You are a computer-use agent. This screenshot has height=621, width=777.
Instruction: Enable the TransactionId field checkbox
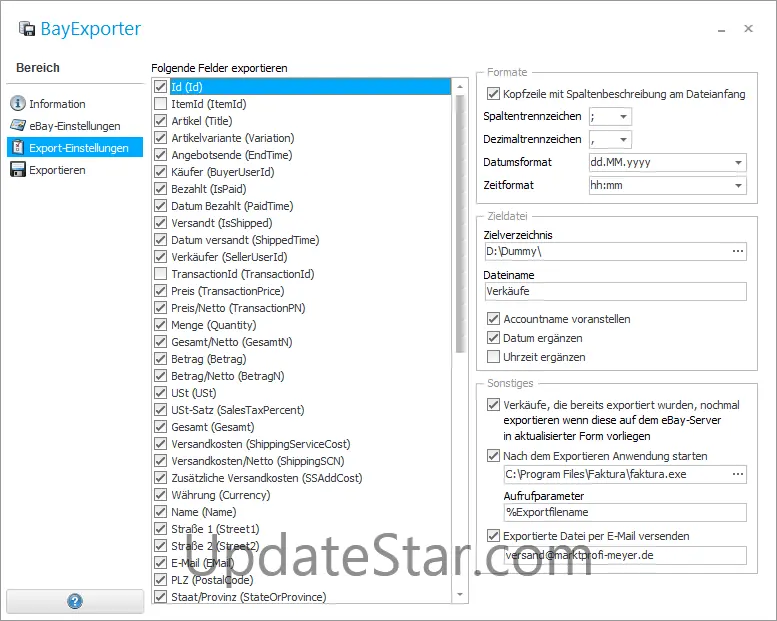tap(160, 274)
